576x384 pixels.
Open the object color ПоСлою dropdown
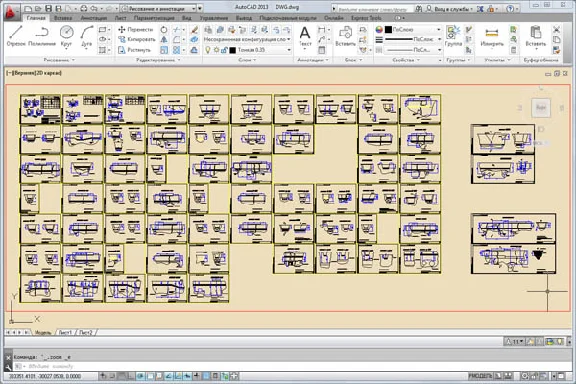pos(413,29)
